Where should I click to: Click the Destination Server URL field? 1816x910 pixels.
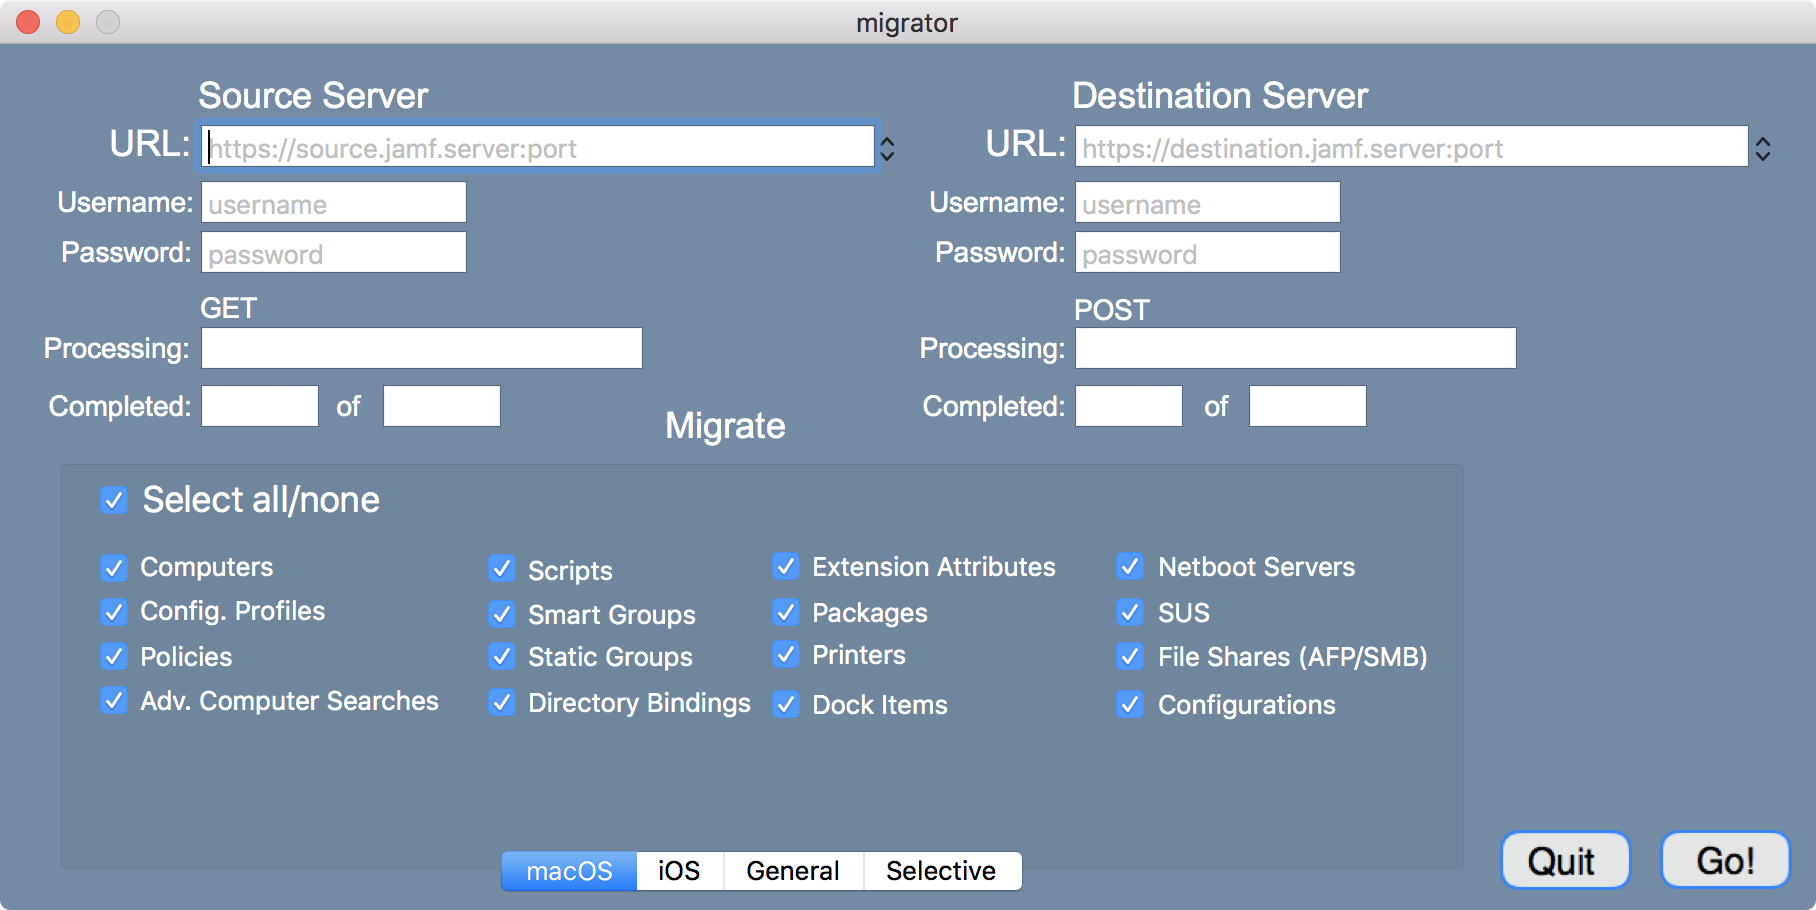click(1411, 147)
